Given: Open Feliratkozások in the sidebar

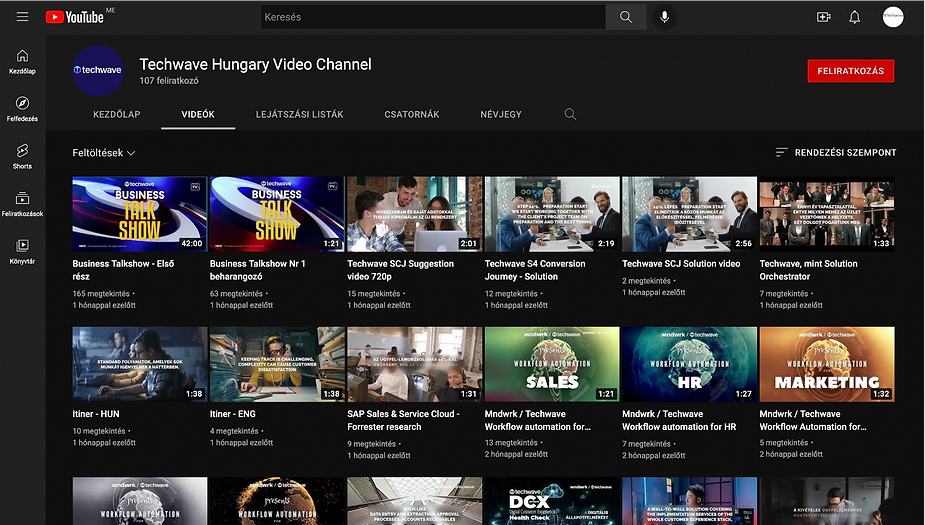Looking at the screenshot, I should click(x=22, y=204).
